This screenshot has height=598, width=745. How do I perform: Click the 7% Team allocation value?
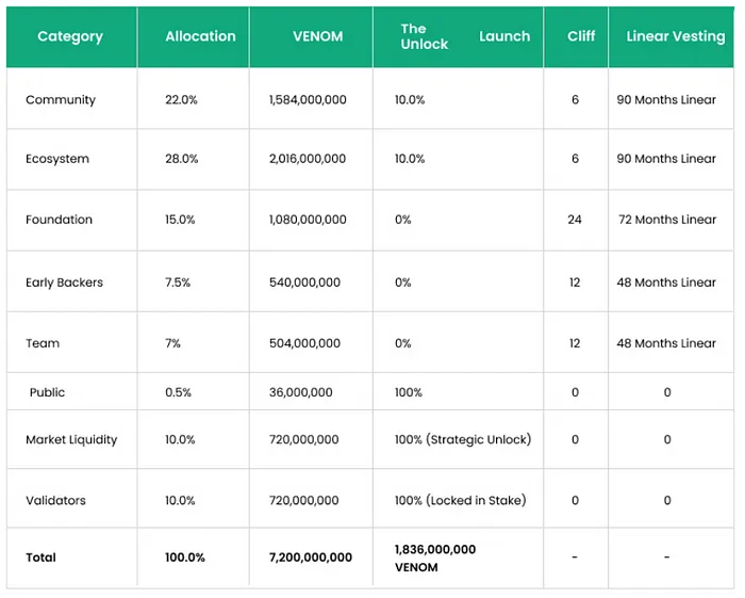173,343
